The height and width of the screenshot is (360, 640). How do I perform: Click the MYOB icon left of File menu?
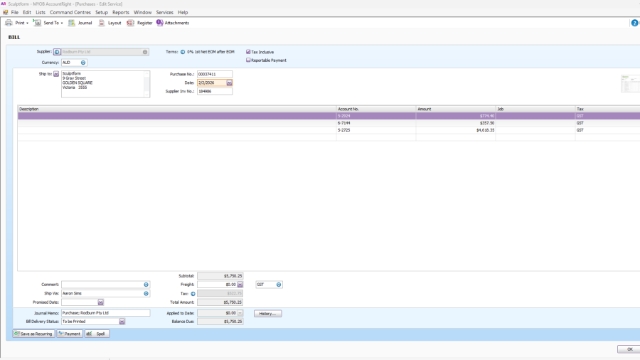point(5,12)
